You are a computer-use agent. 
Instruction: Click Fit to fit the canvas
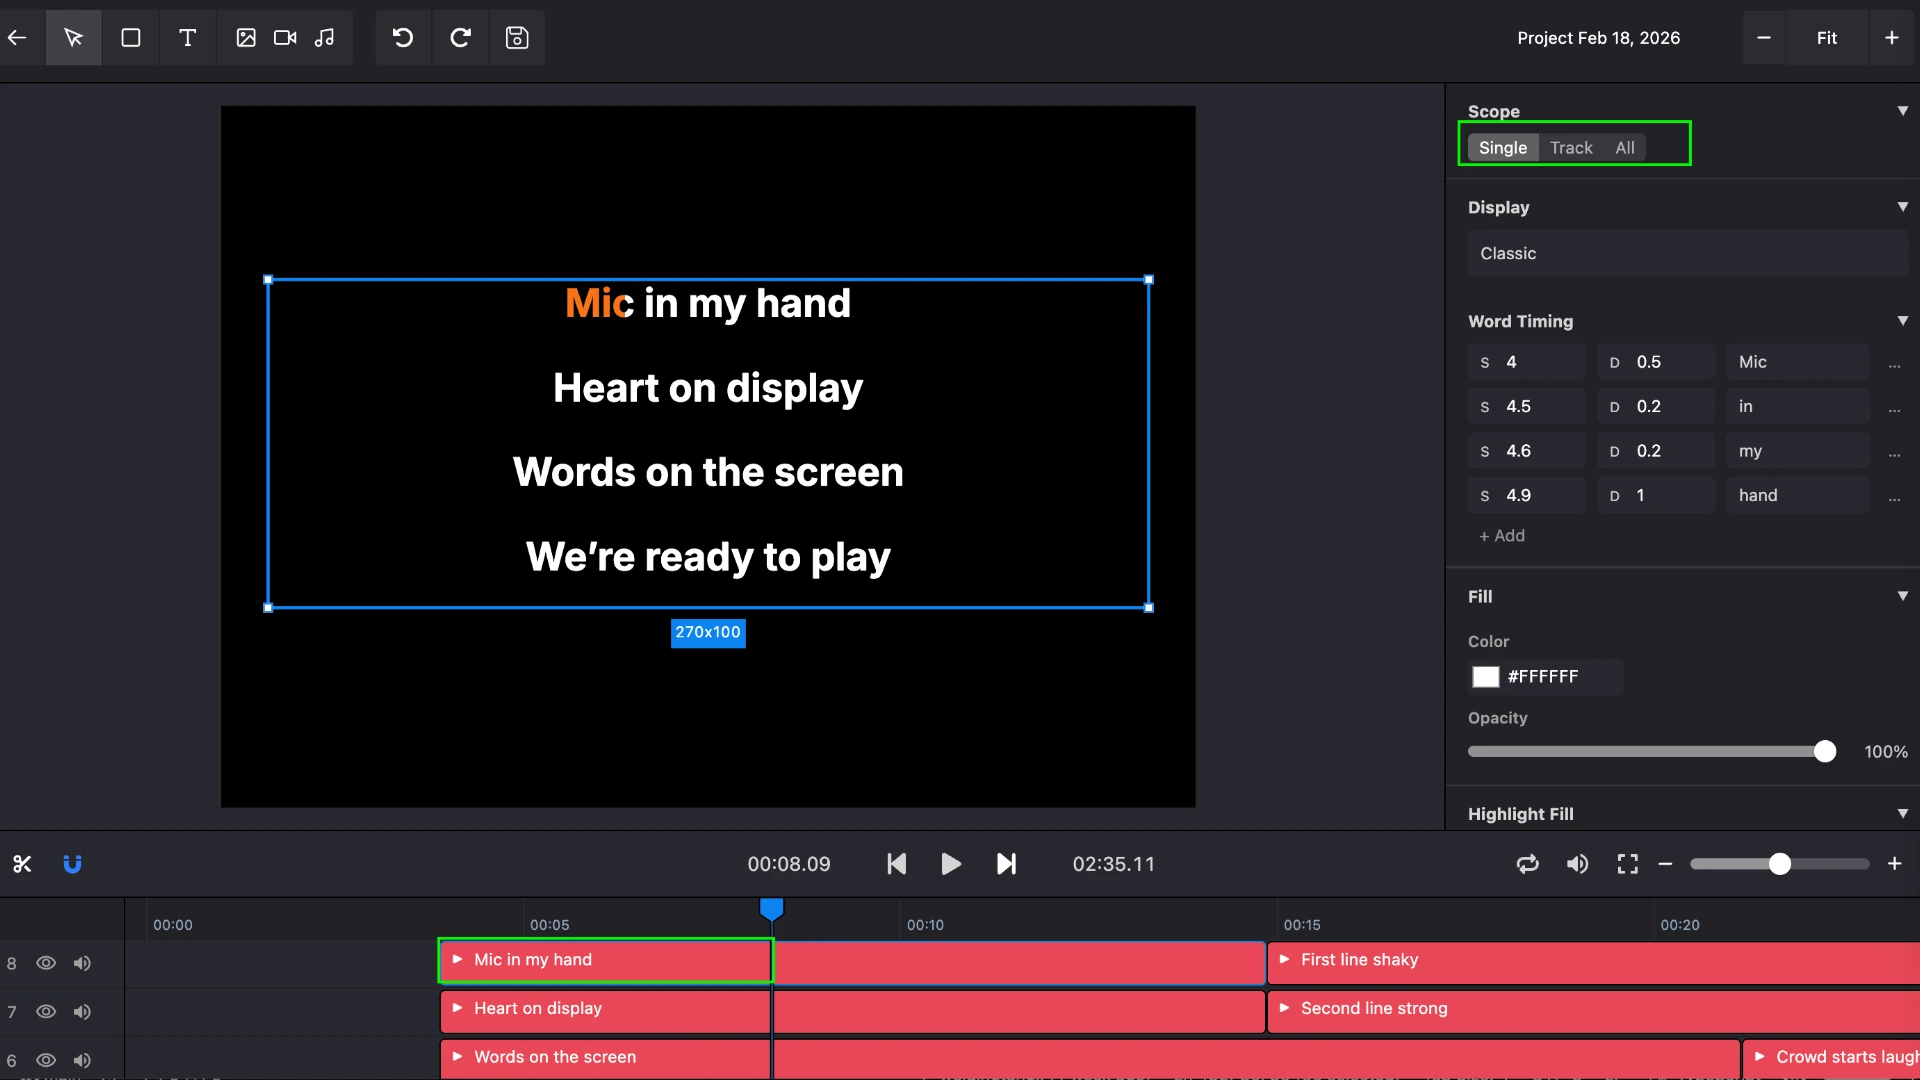pyautogui.click(x=1827, y=38)
